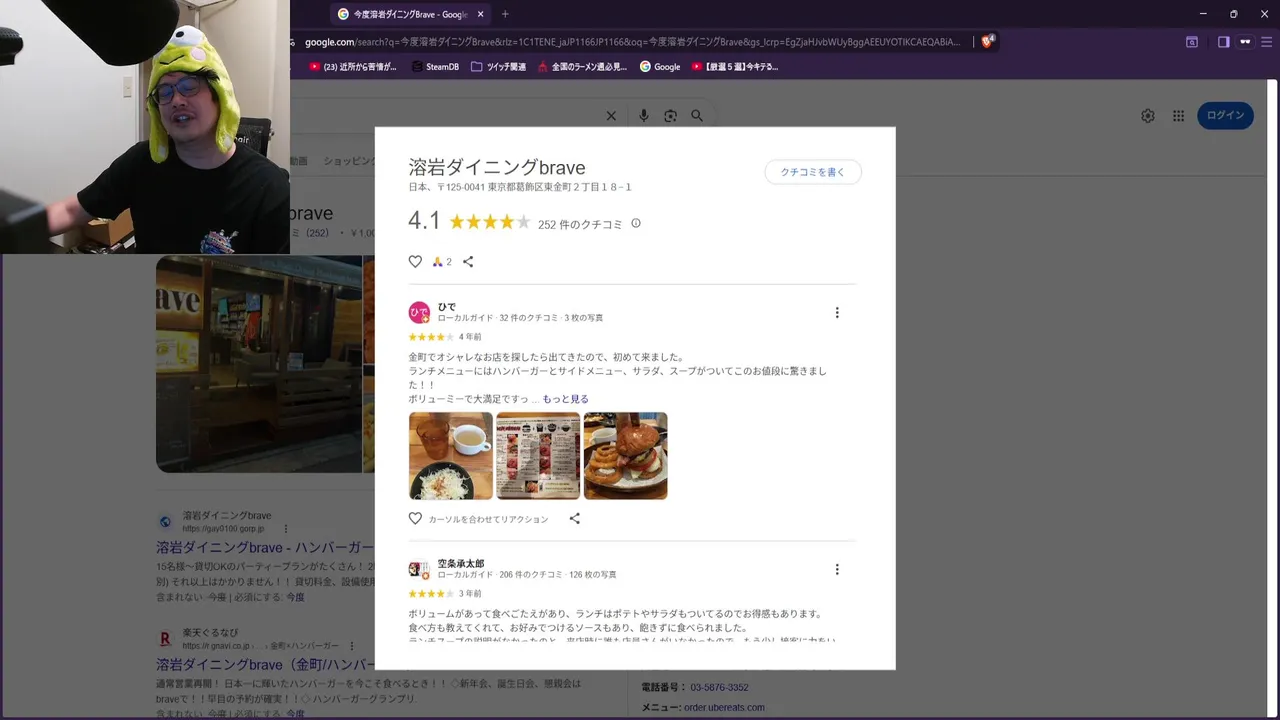Open 空条承太郎's profile avatar
This screenshot has height=720, width=1280.
(419, 570)
